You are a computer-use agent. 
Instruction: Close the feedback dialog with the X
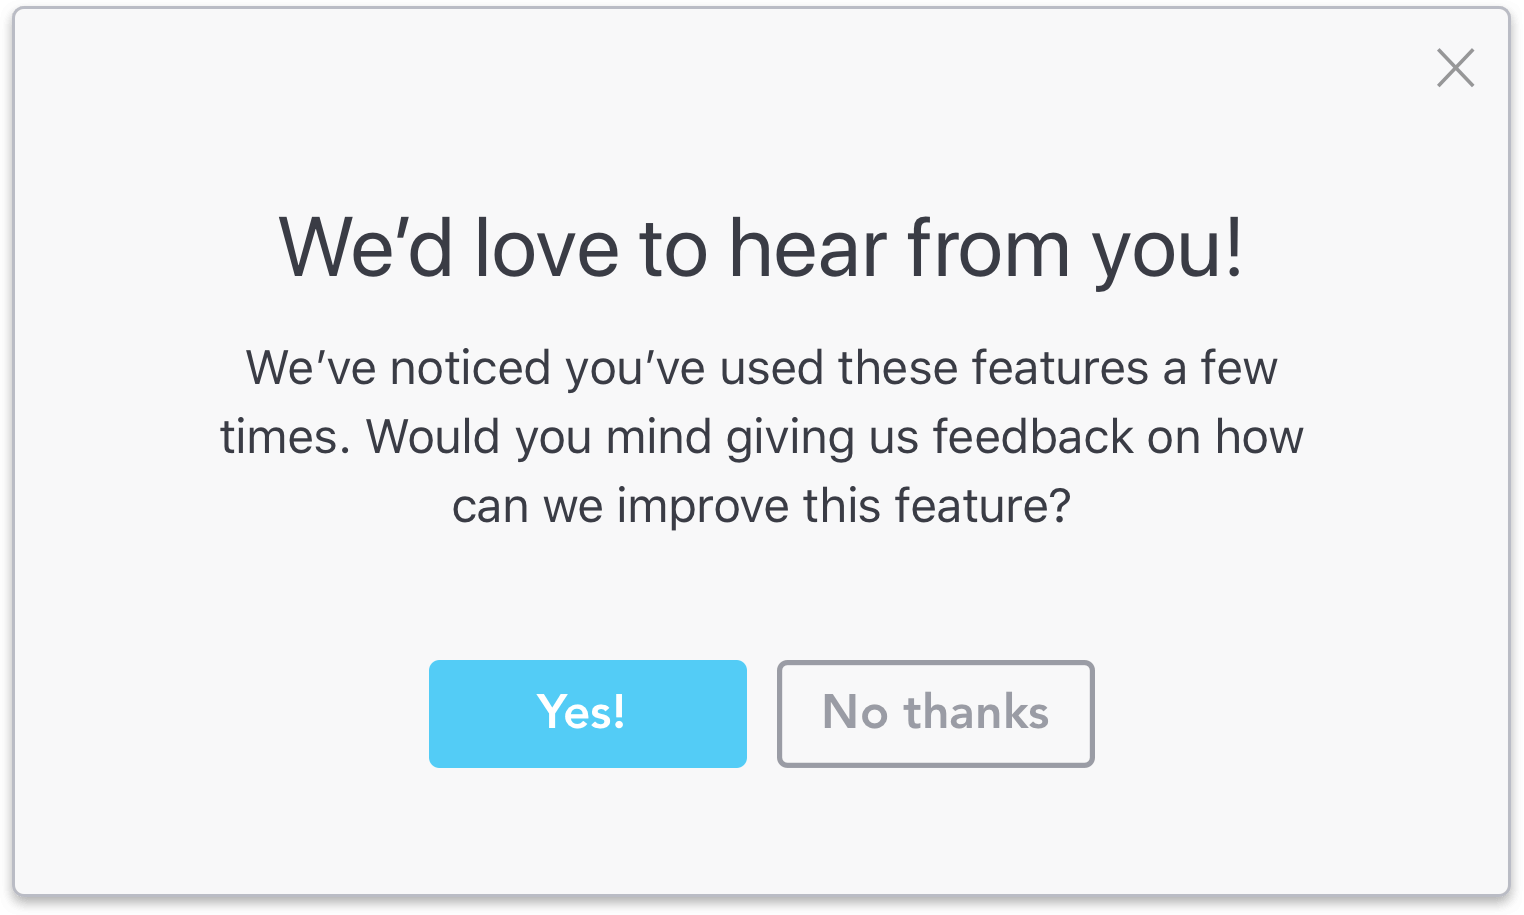click(x=1455, y=68)
